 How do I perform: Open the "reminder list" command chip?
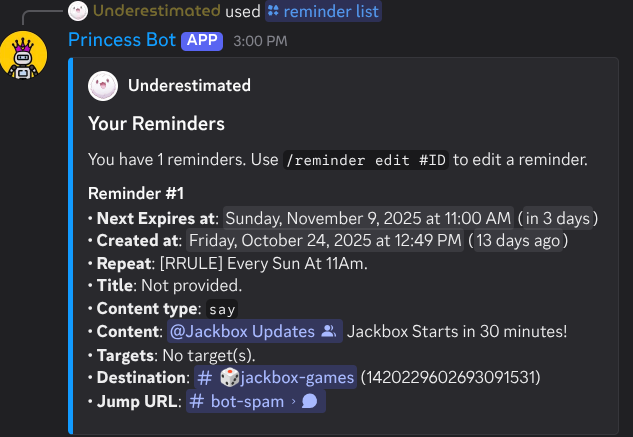(323, 11)
